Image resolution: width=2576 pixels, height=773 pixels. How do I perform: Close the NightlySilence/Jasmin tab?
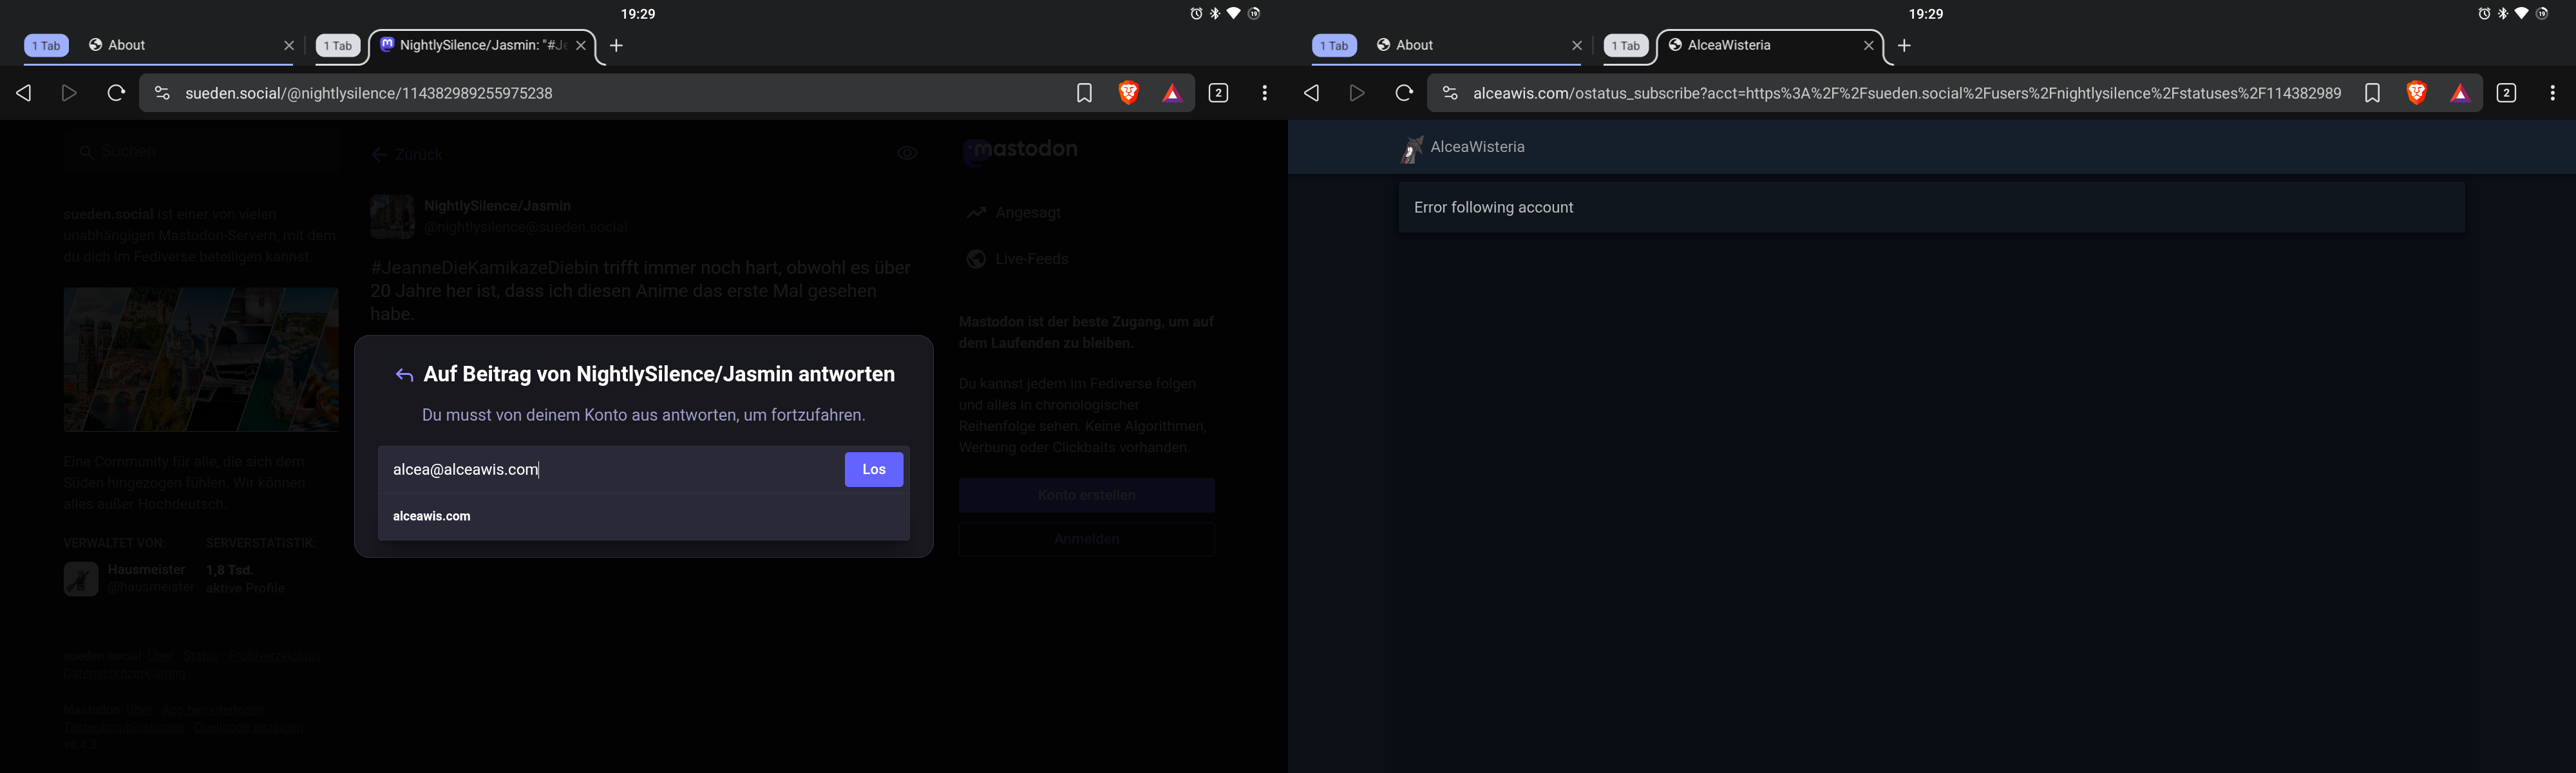(x=581, y=45)
